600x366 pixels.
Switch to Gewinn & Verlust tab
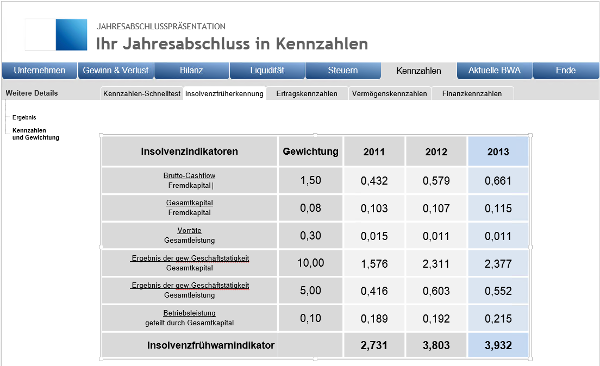[116, 70]
